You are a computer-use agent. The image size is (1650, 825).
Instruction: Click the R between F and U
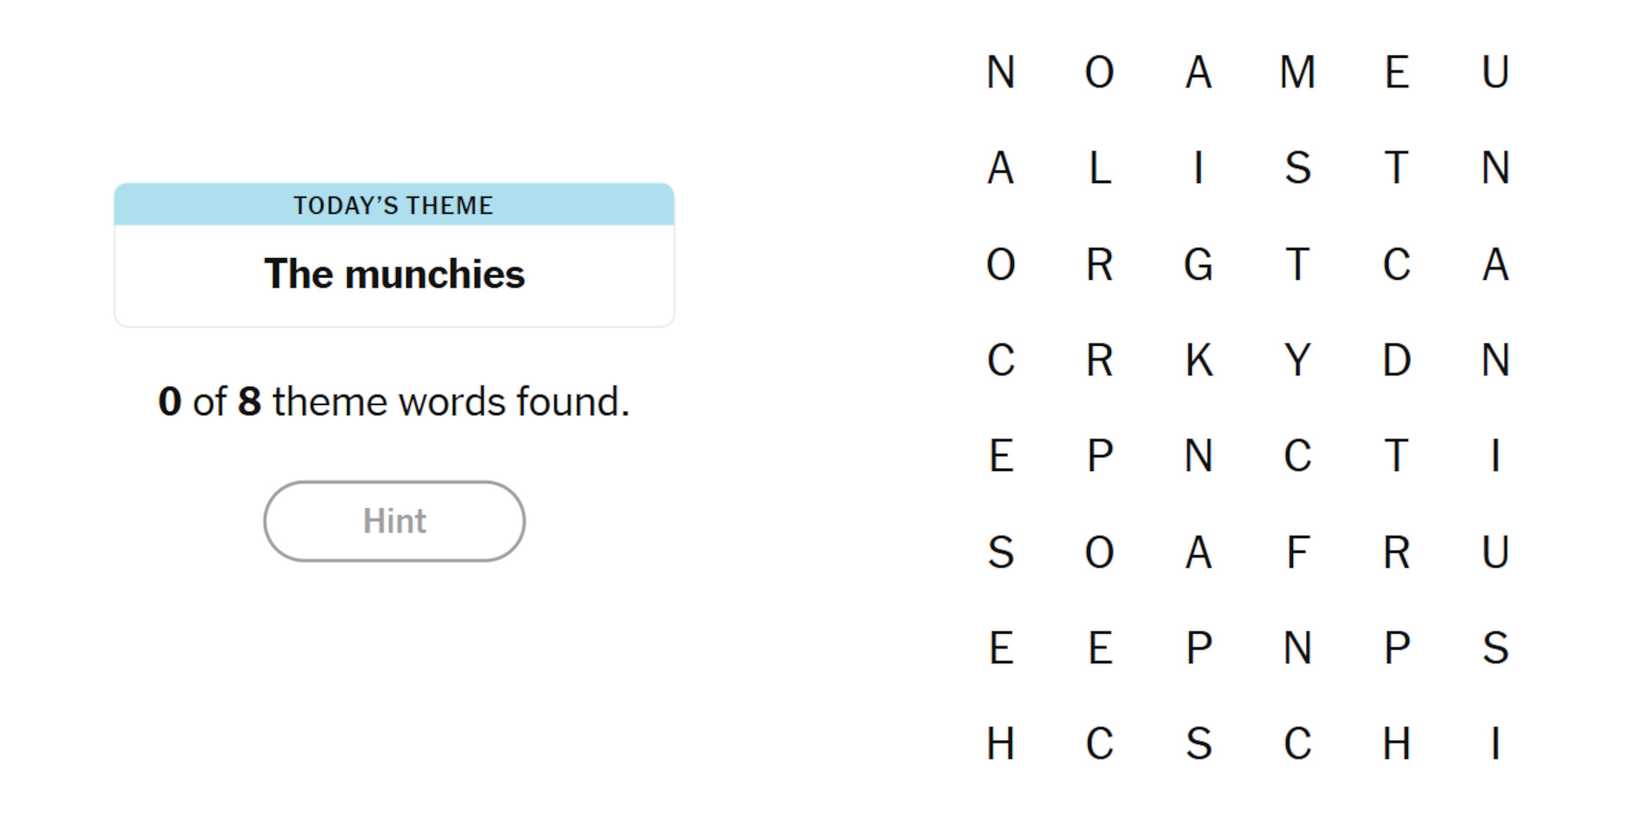click(1396, 552)
